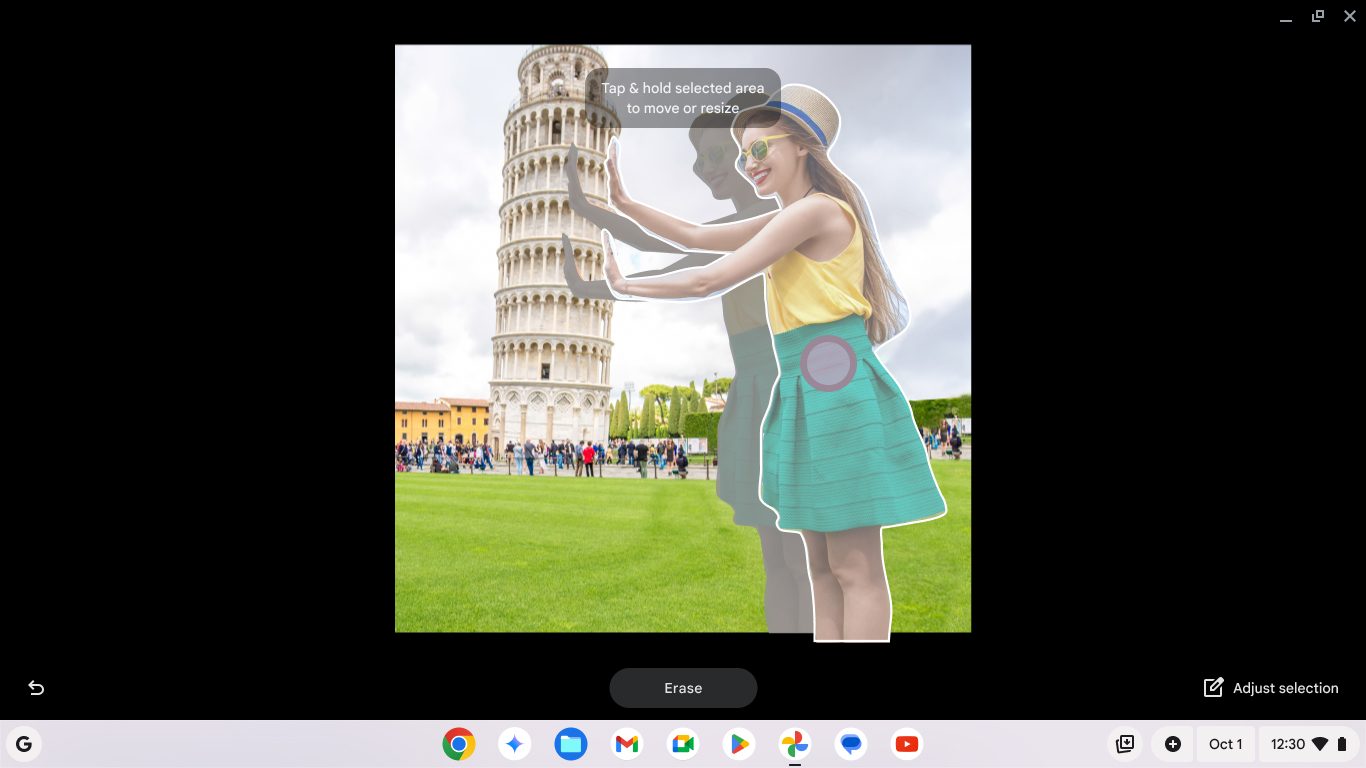Open Adjust selection
1366x768 pixels.
(x=1271, y=688)
